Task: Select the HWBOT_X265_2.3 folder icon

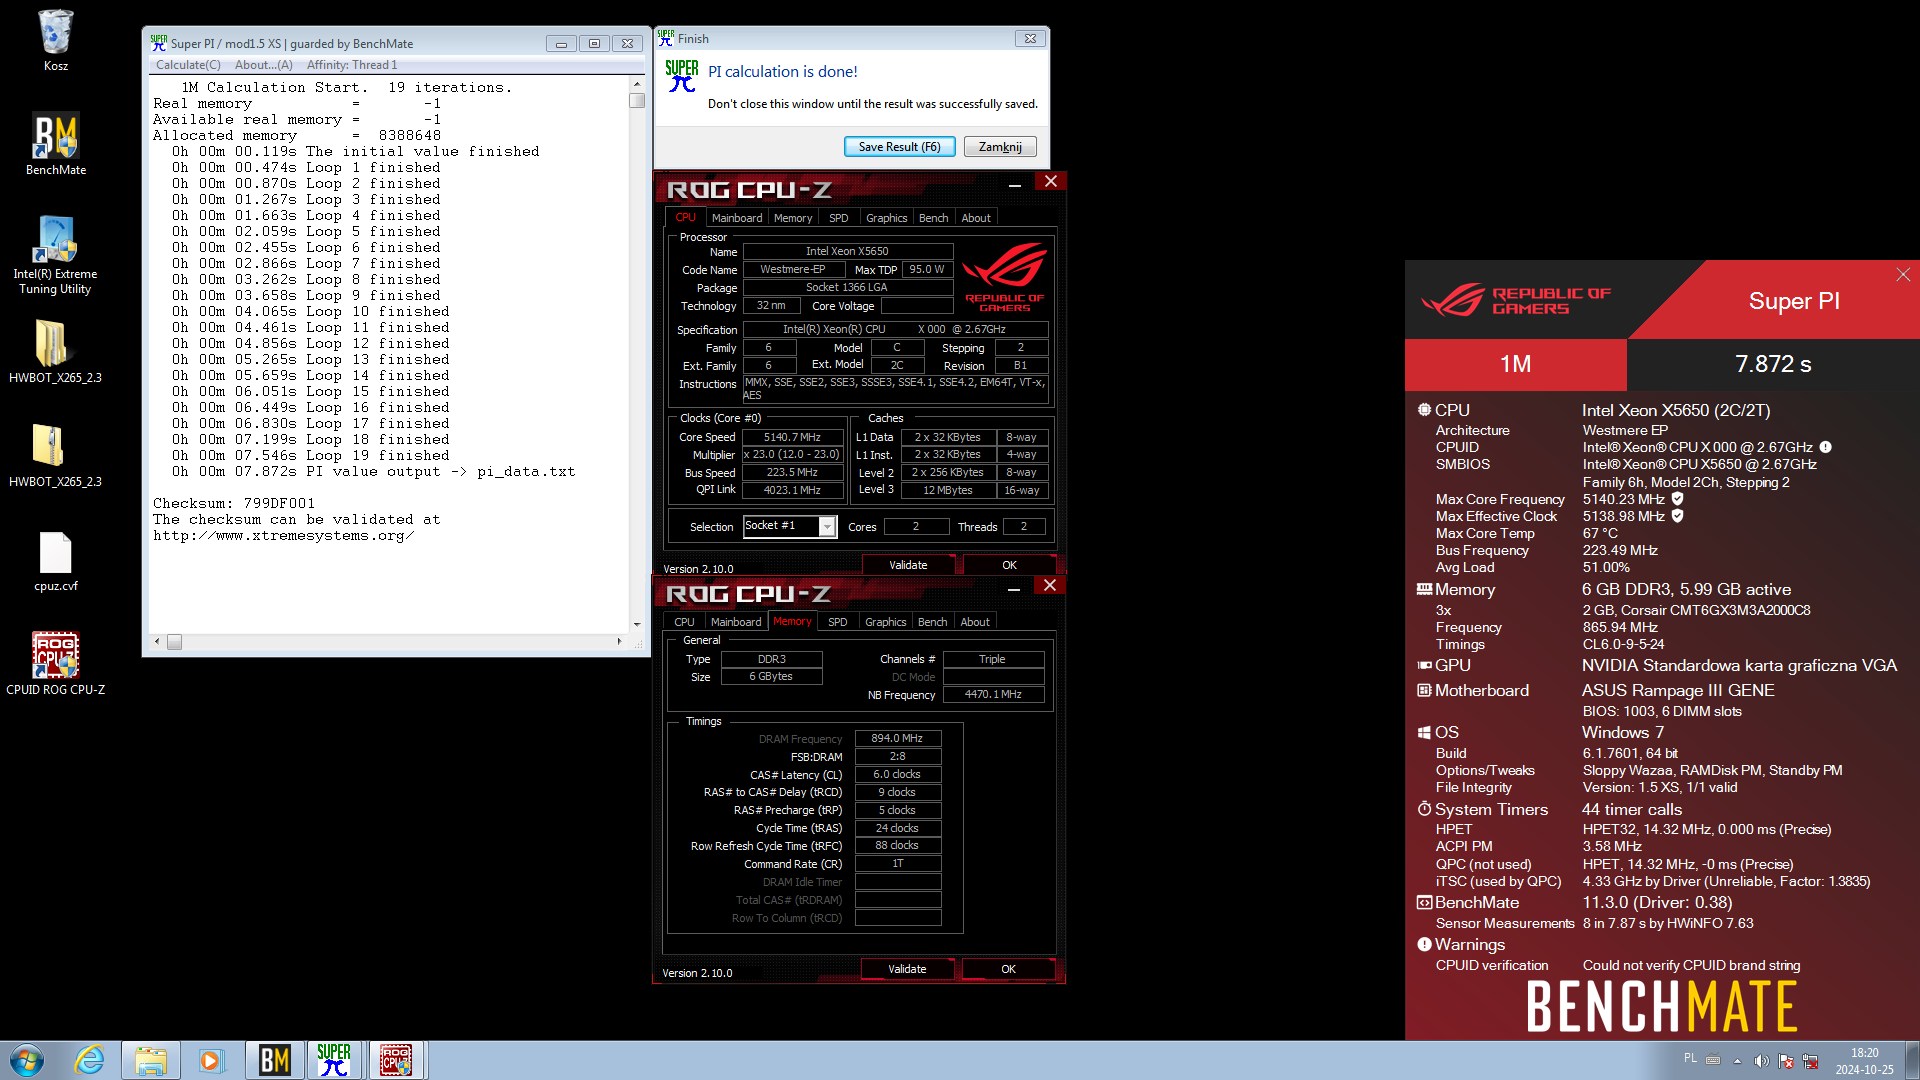Action: (55, 352)
